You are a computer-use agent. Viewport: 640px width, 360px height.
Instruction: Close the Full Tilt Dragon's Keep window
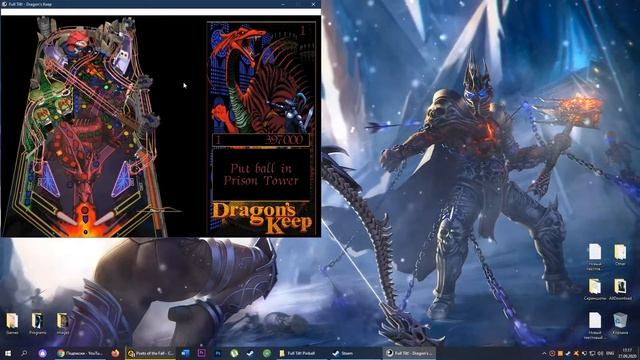313,4
